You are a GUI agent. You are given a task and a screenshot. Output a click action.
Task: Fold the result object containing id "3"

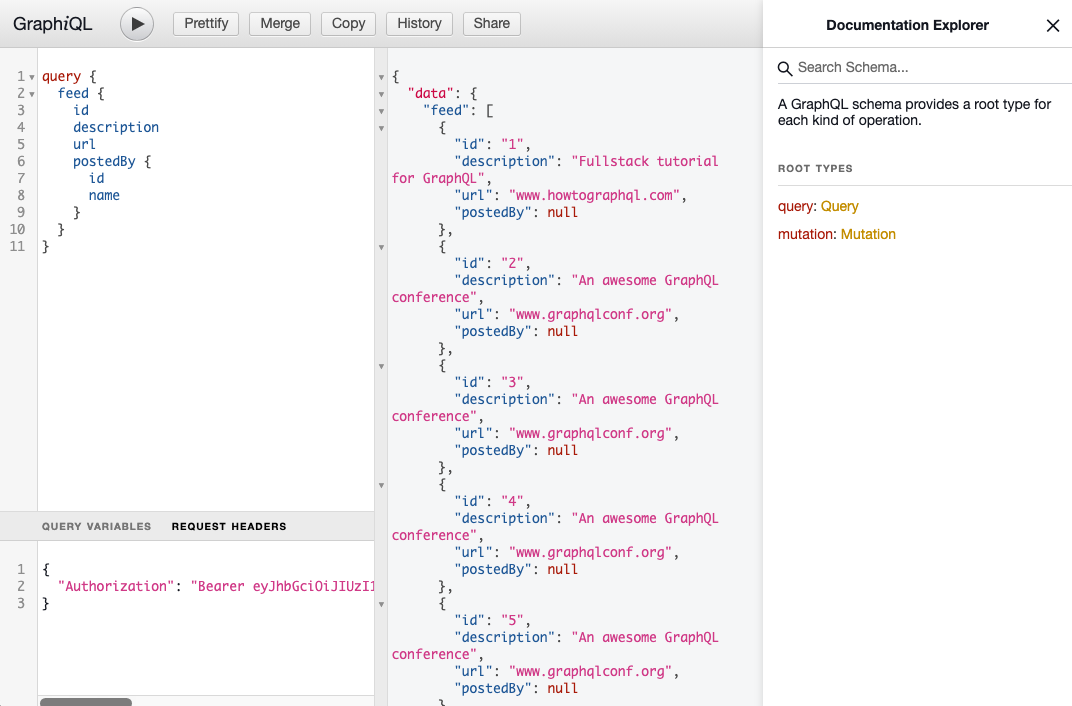click(381, 366)
